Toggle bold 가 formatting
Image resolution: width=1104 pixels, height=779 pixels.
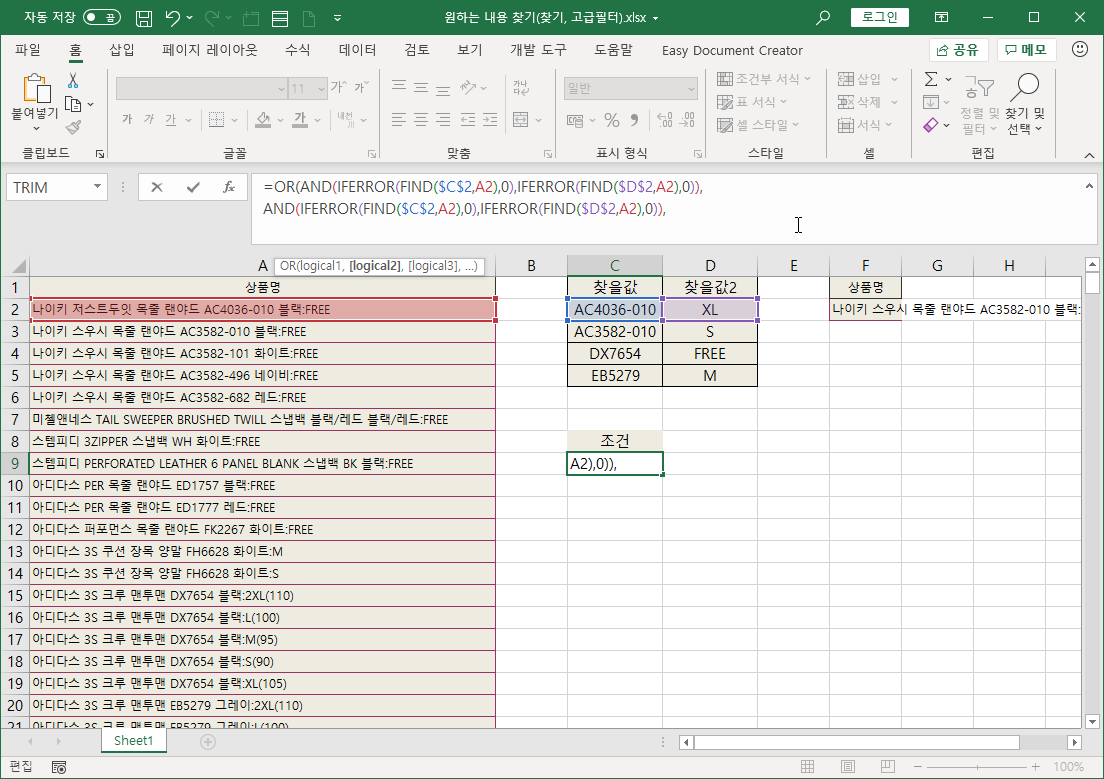coord(127,120)
